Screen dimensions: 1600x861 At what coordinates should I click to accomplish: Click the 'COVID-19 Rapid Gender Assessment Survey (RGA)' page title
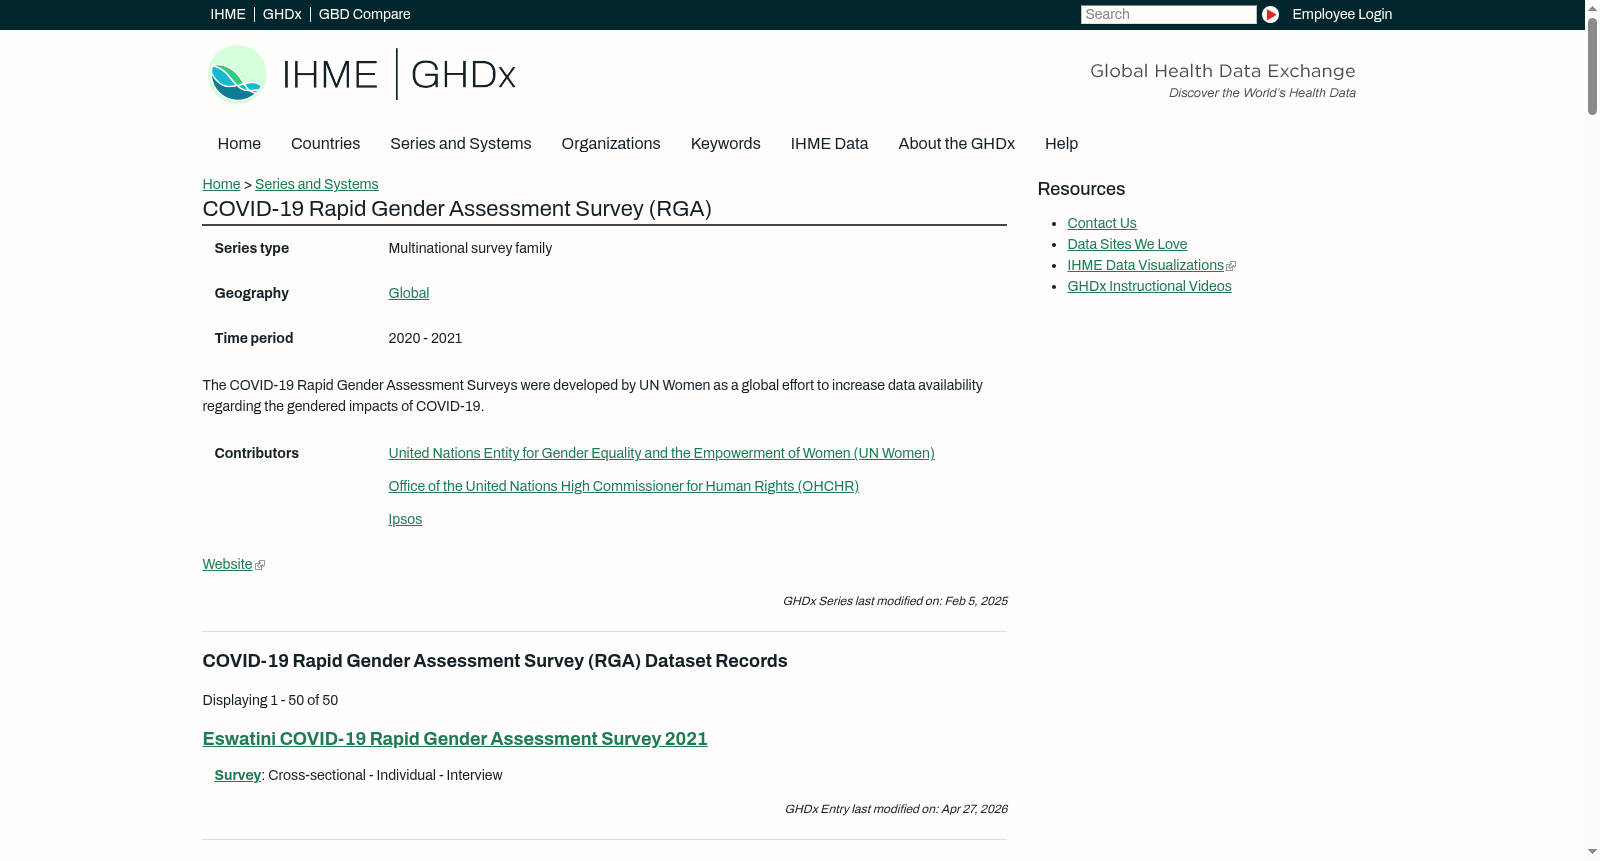point(457,209)
